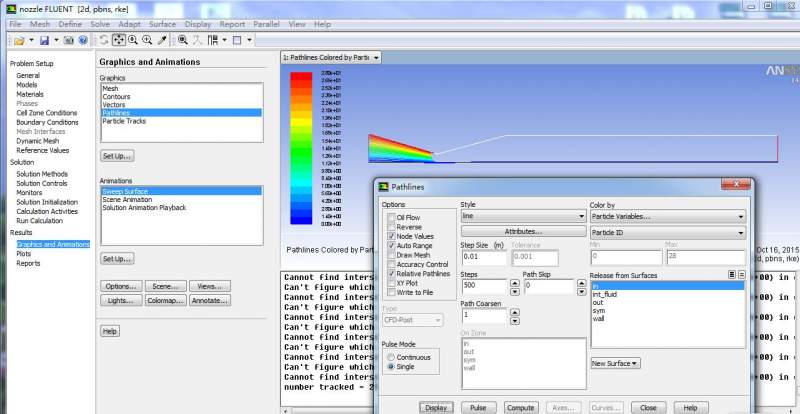Enable the Oil Flow checkbox
800x414 pixels.
click(390, 217)
